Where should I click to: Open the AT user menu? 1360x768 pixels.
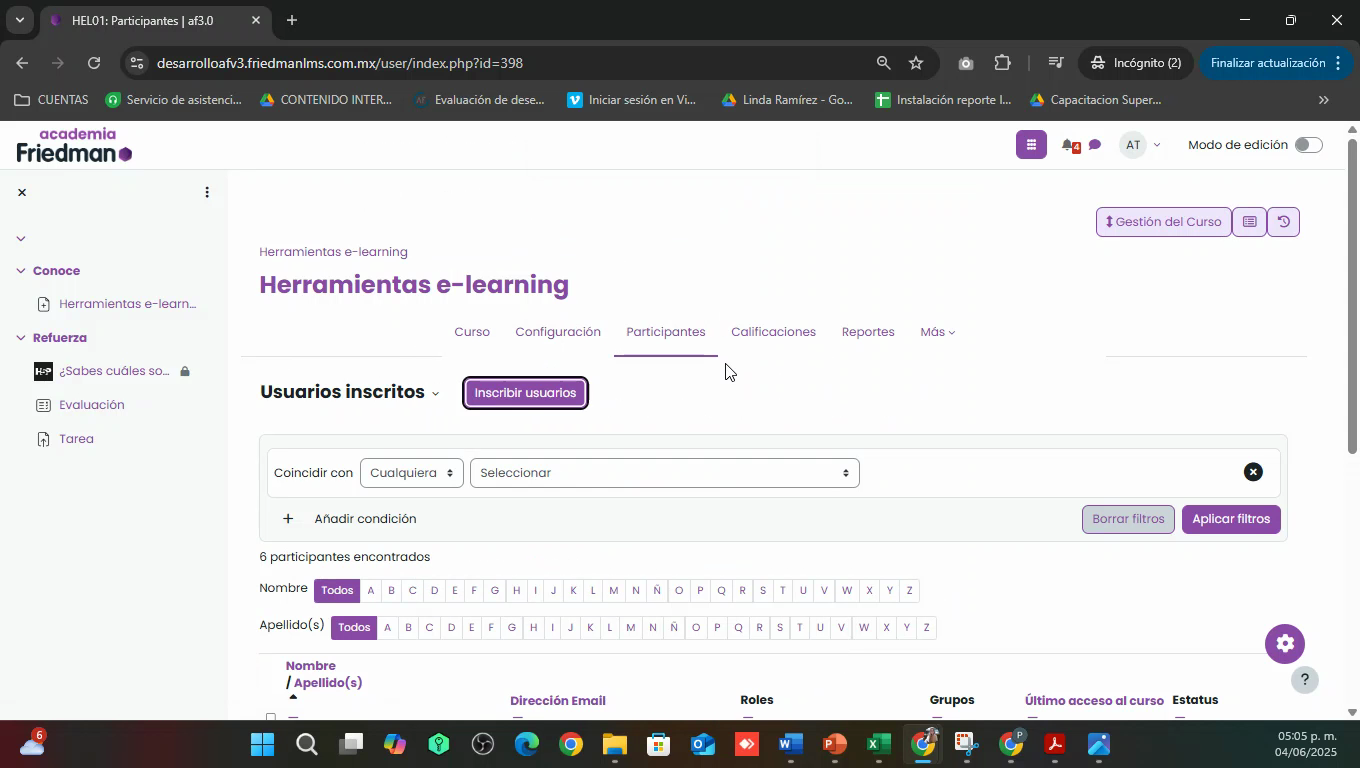(x=1140, y=145)
